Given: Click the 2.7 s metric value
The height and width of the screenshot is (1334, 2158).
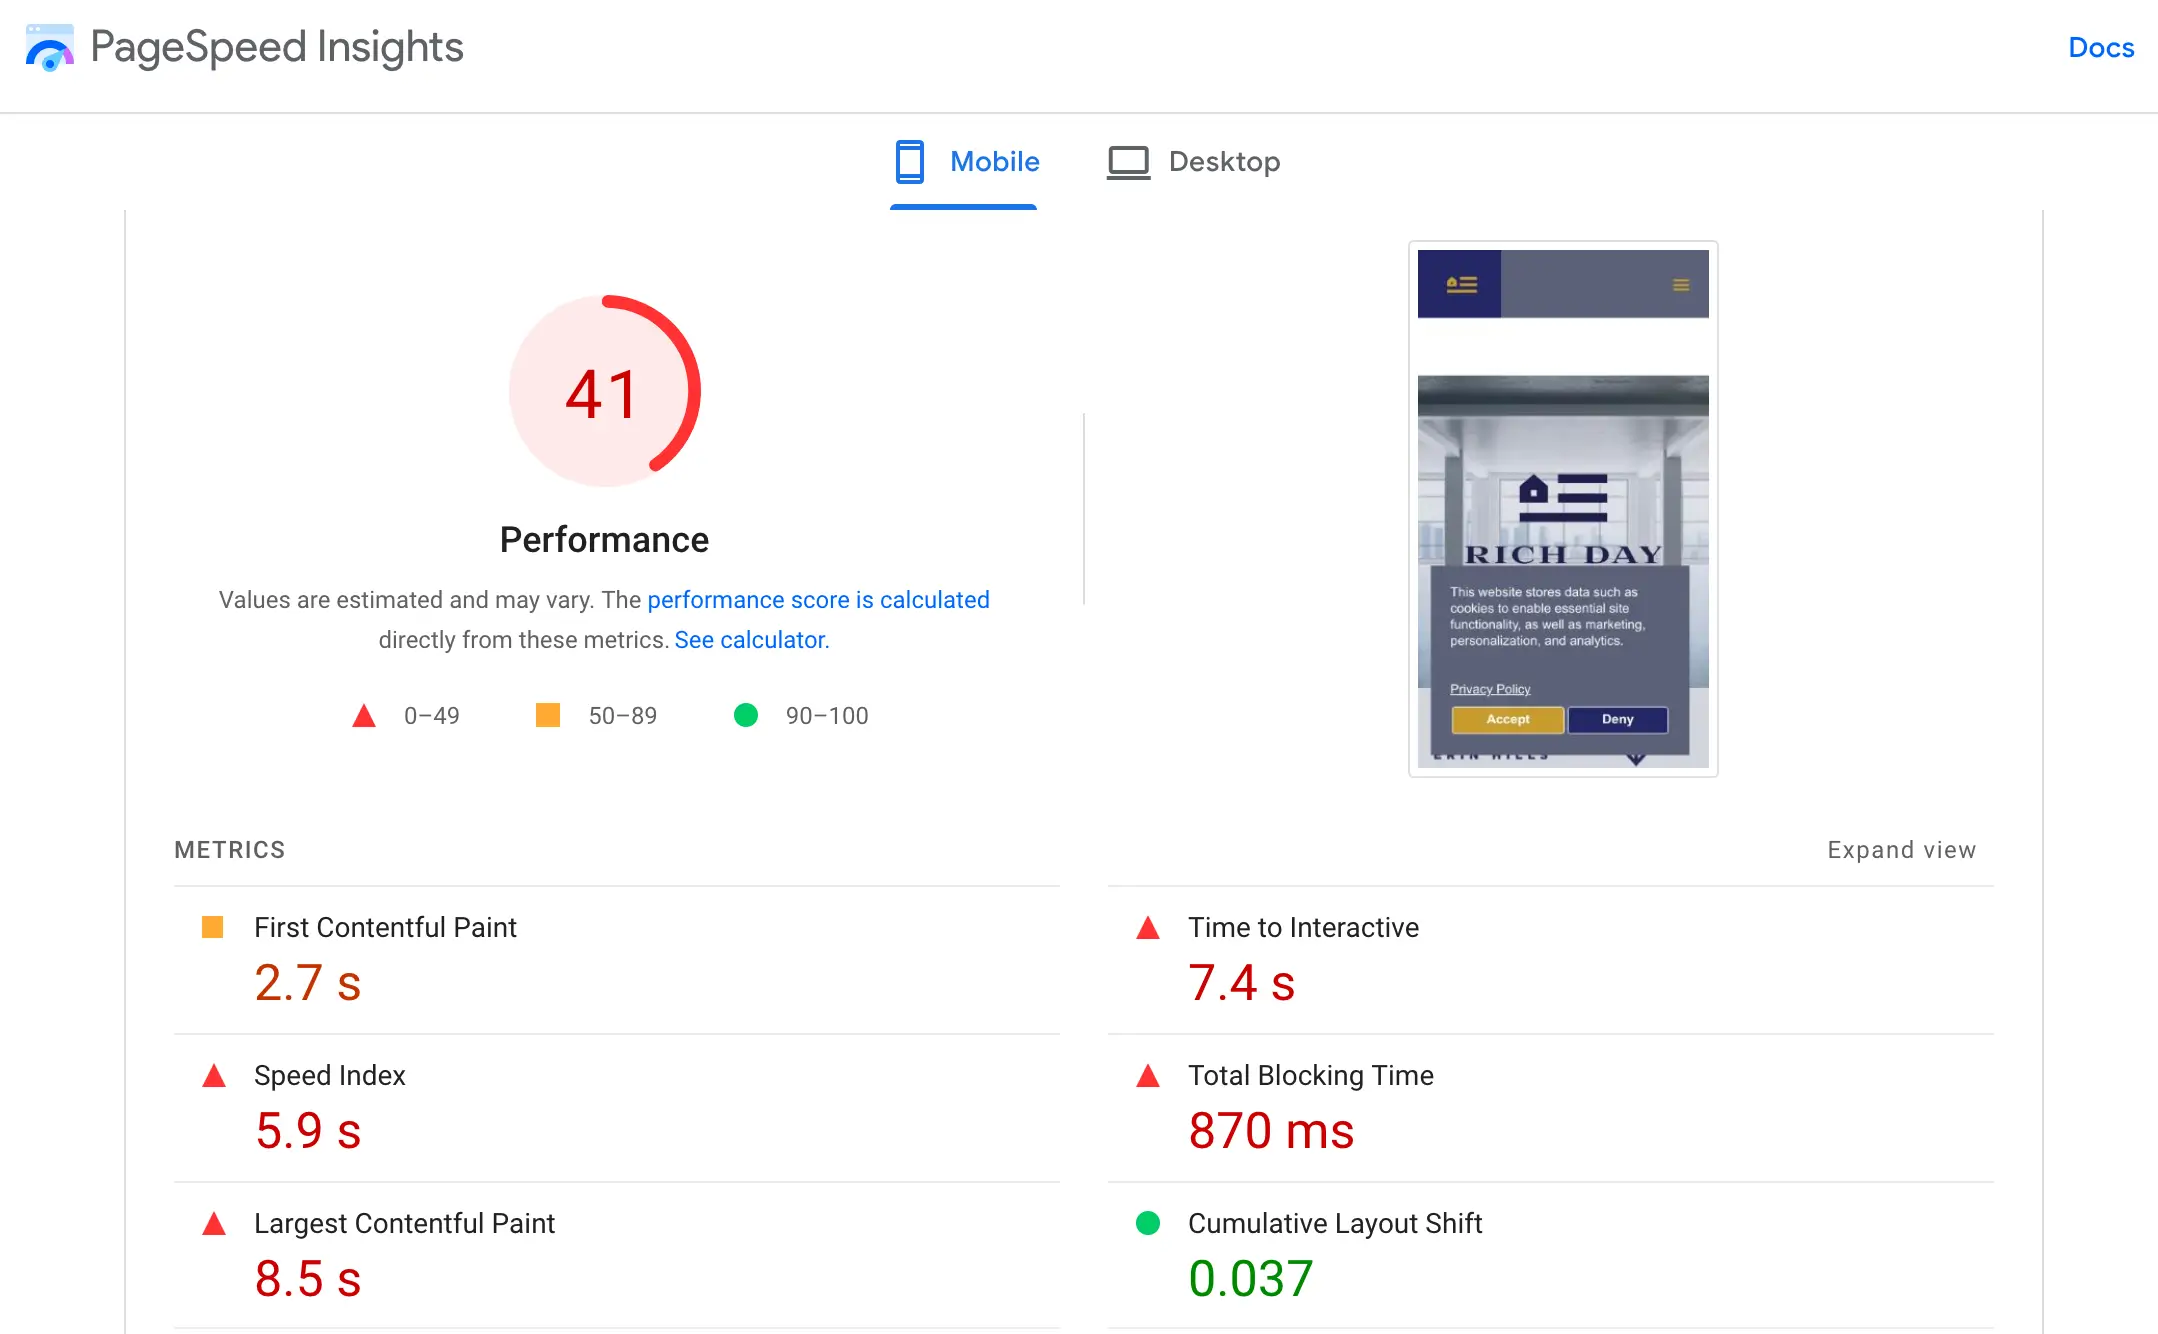Looking at the screenshot, I should [x=308, y=983].
